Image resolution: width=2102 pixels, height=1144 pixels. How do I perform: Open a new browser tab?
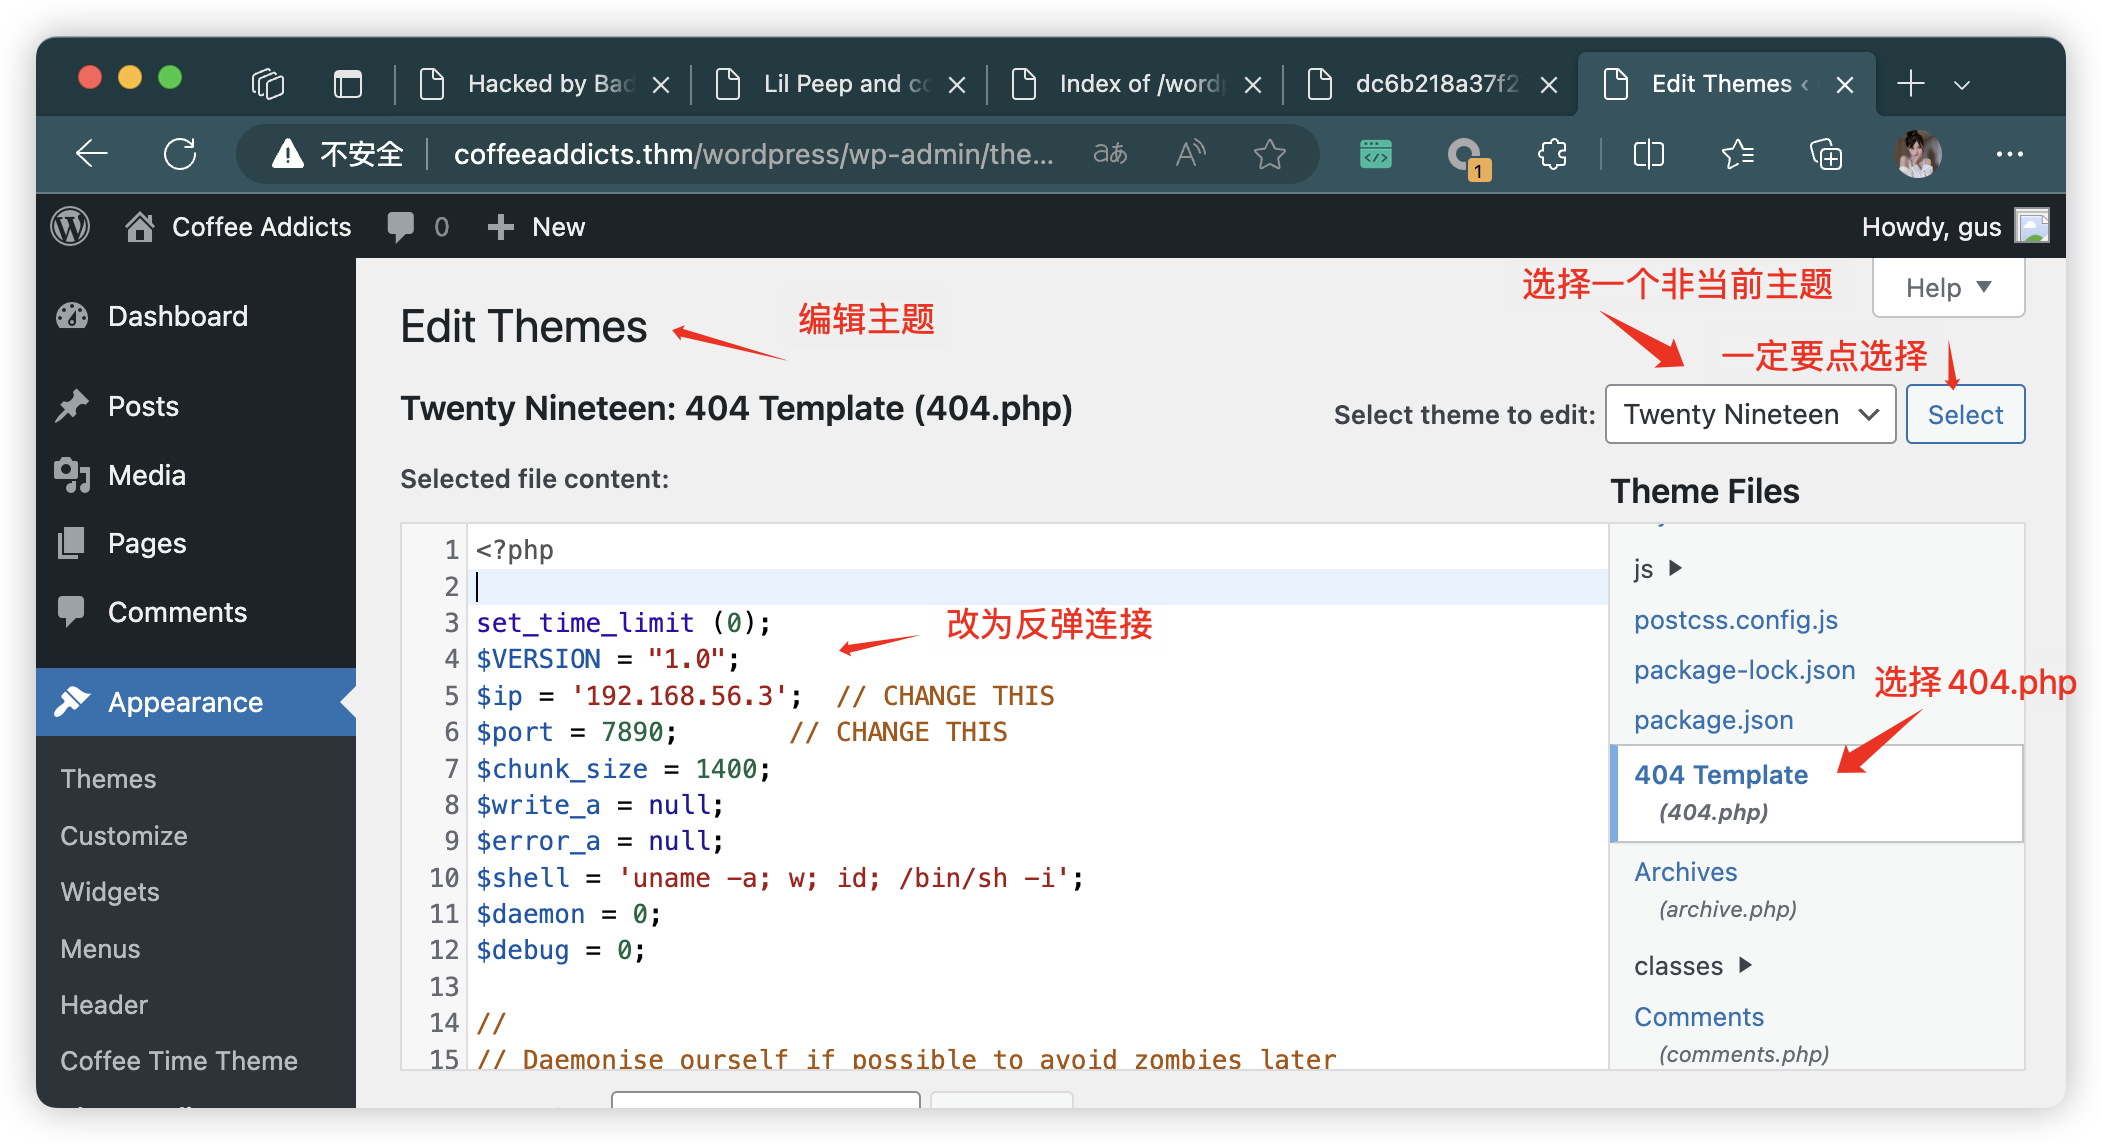point(1910,84)
